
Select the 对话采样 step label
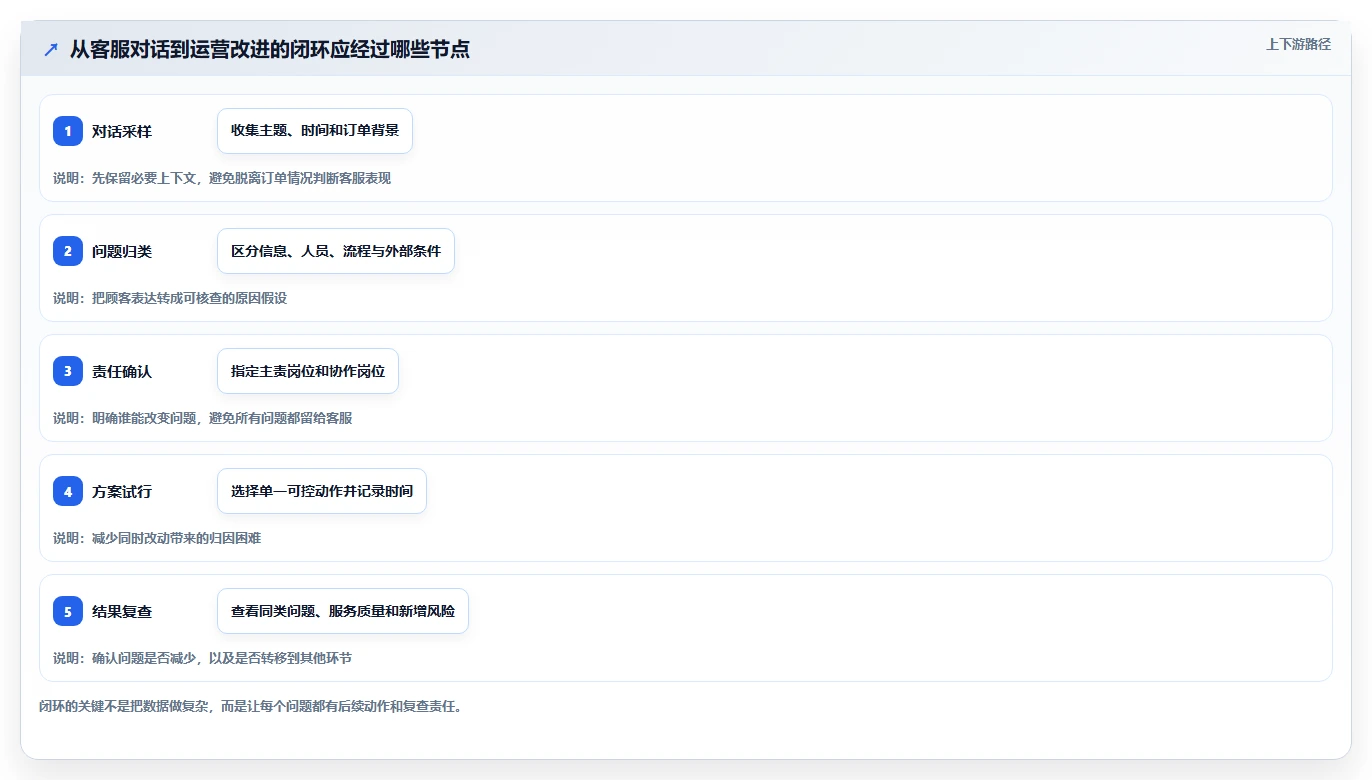(x=122, y=131)
